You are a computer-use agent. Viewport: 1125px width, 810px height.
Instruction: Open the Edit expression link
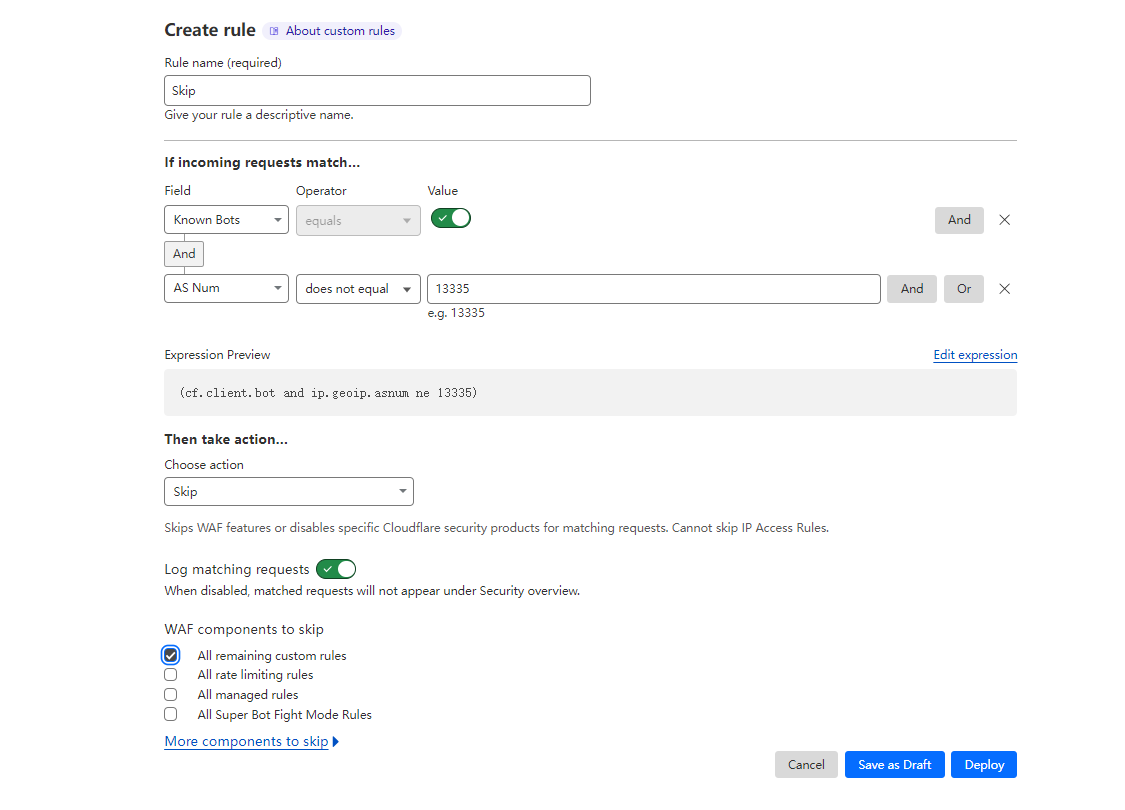(x=975, y=355)
